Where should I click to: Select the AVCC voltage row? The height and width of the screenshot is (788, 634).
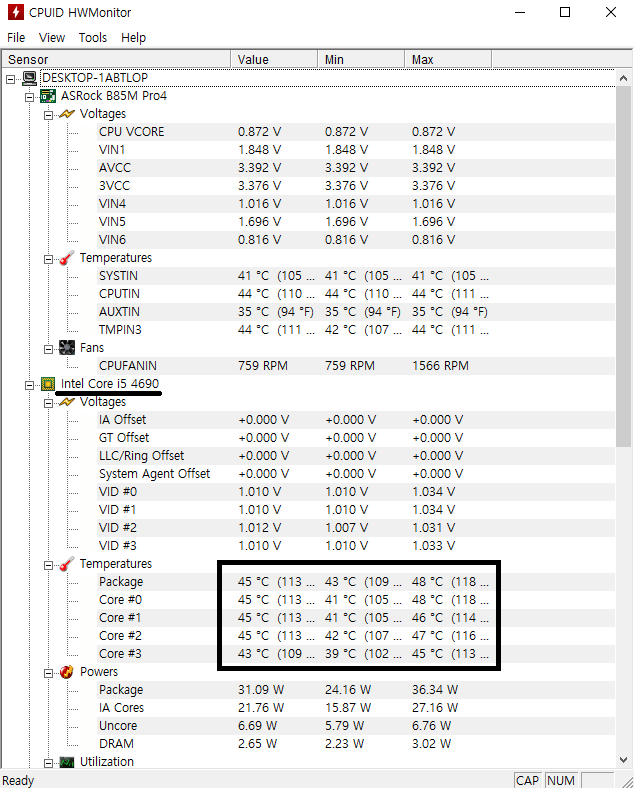[x=357, y=168]
